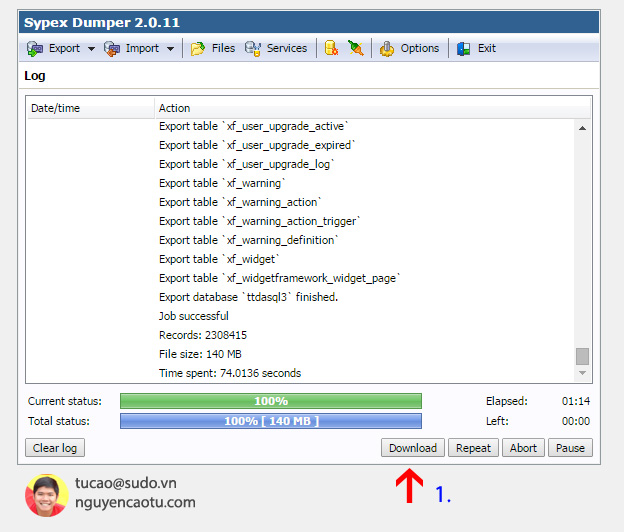Click the author avatar photo
This screenshot has height=532, width=624.
click(x=47, y=495)
